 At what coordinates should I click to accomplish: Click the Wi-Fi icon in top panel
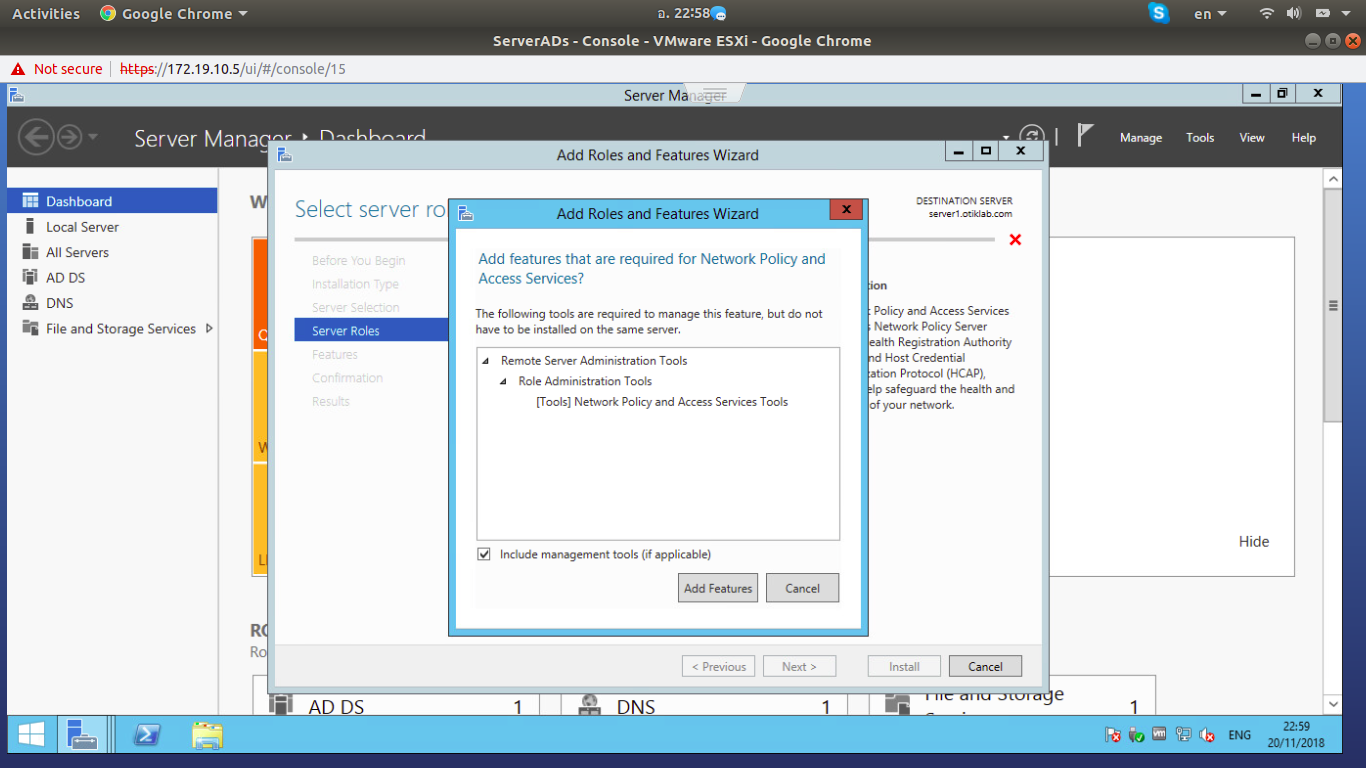[x=1267, y=13]
